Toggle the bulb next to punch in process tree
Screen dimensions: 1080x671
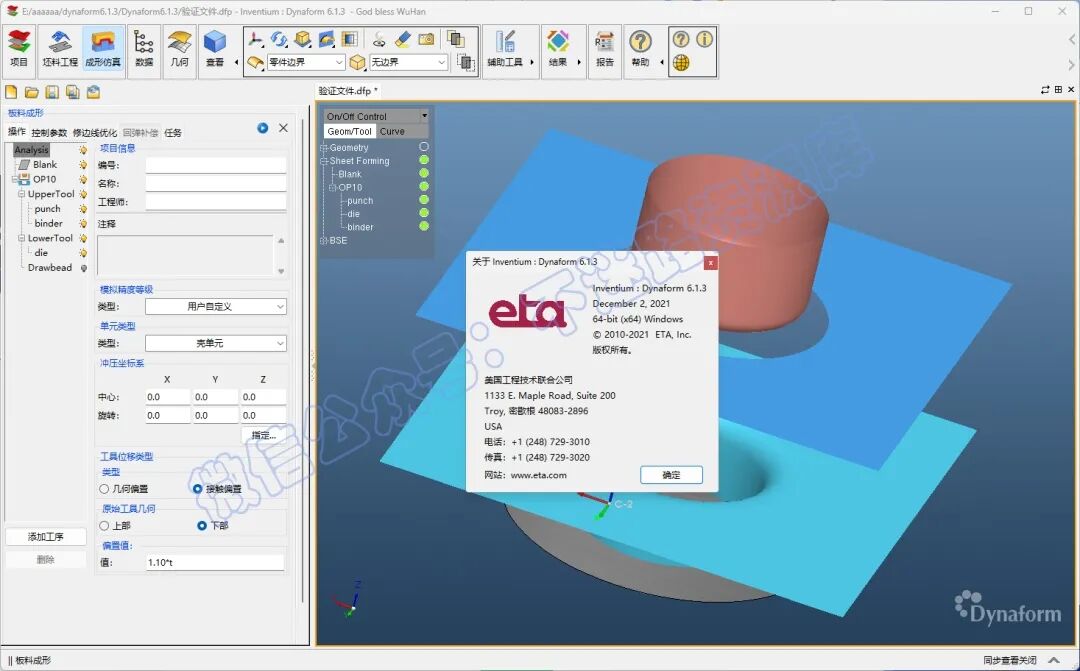83,209
